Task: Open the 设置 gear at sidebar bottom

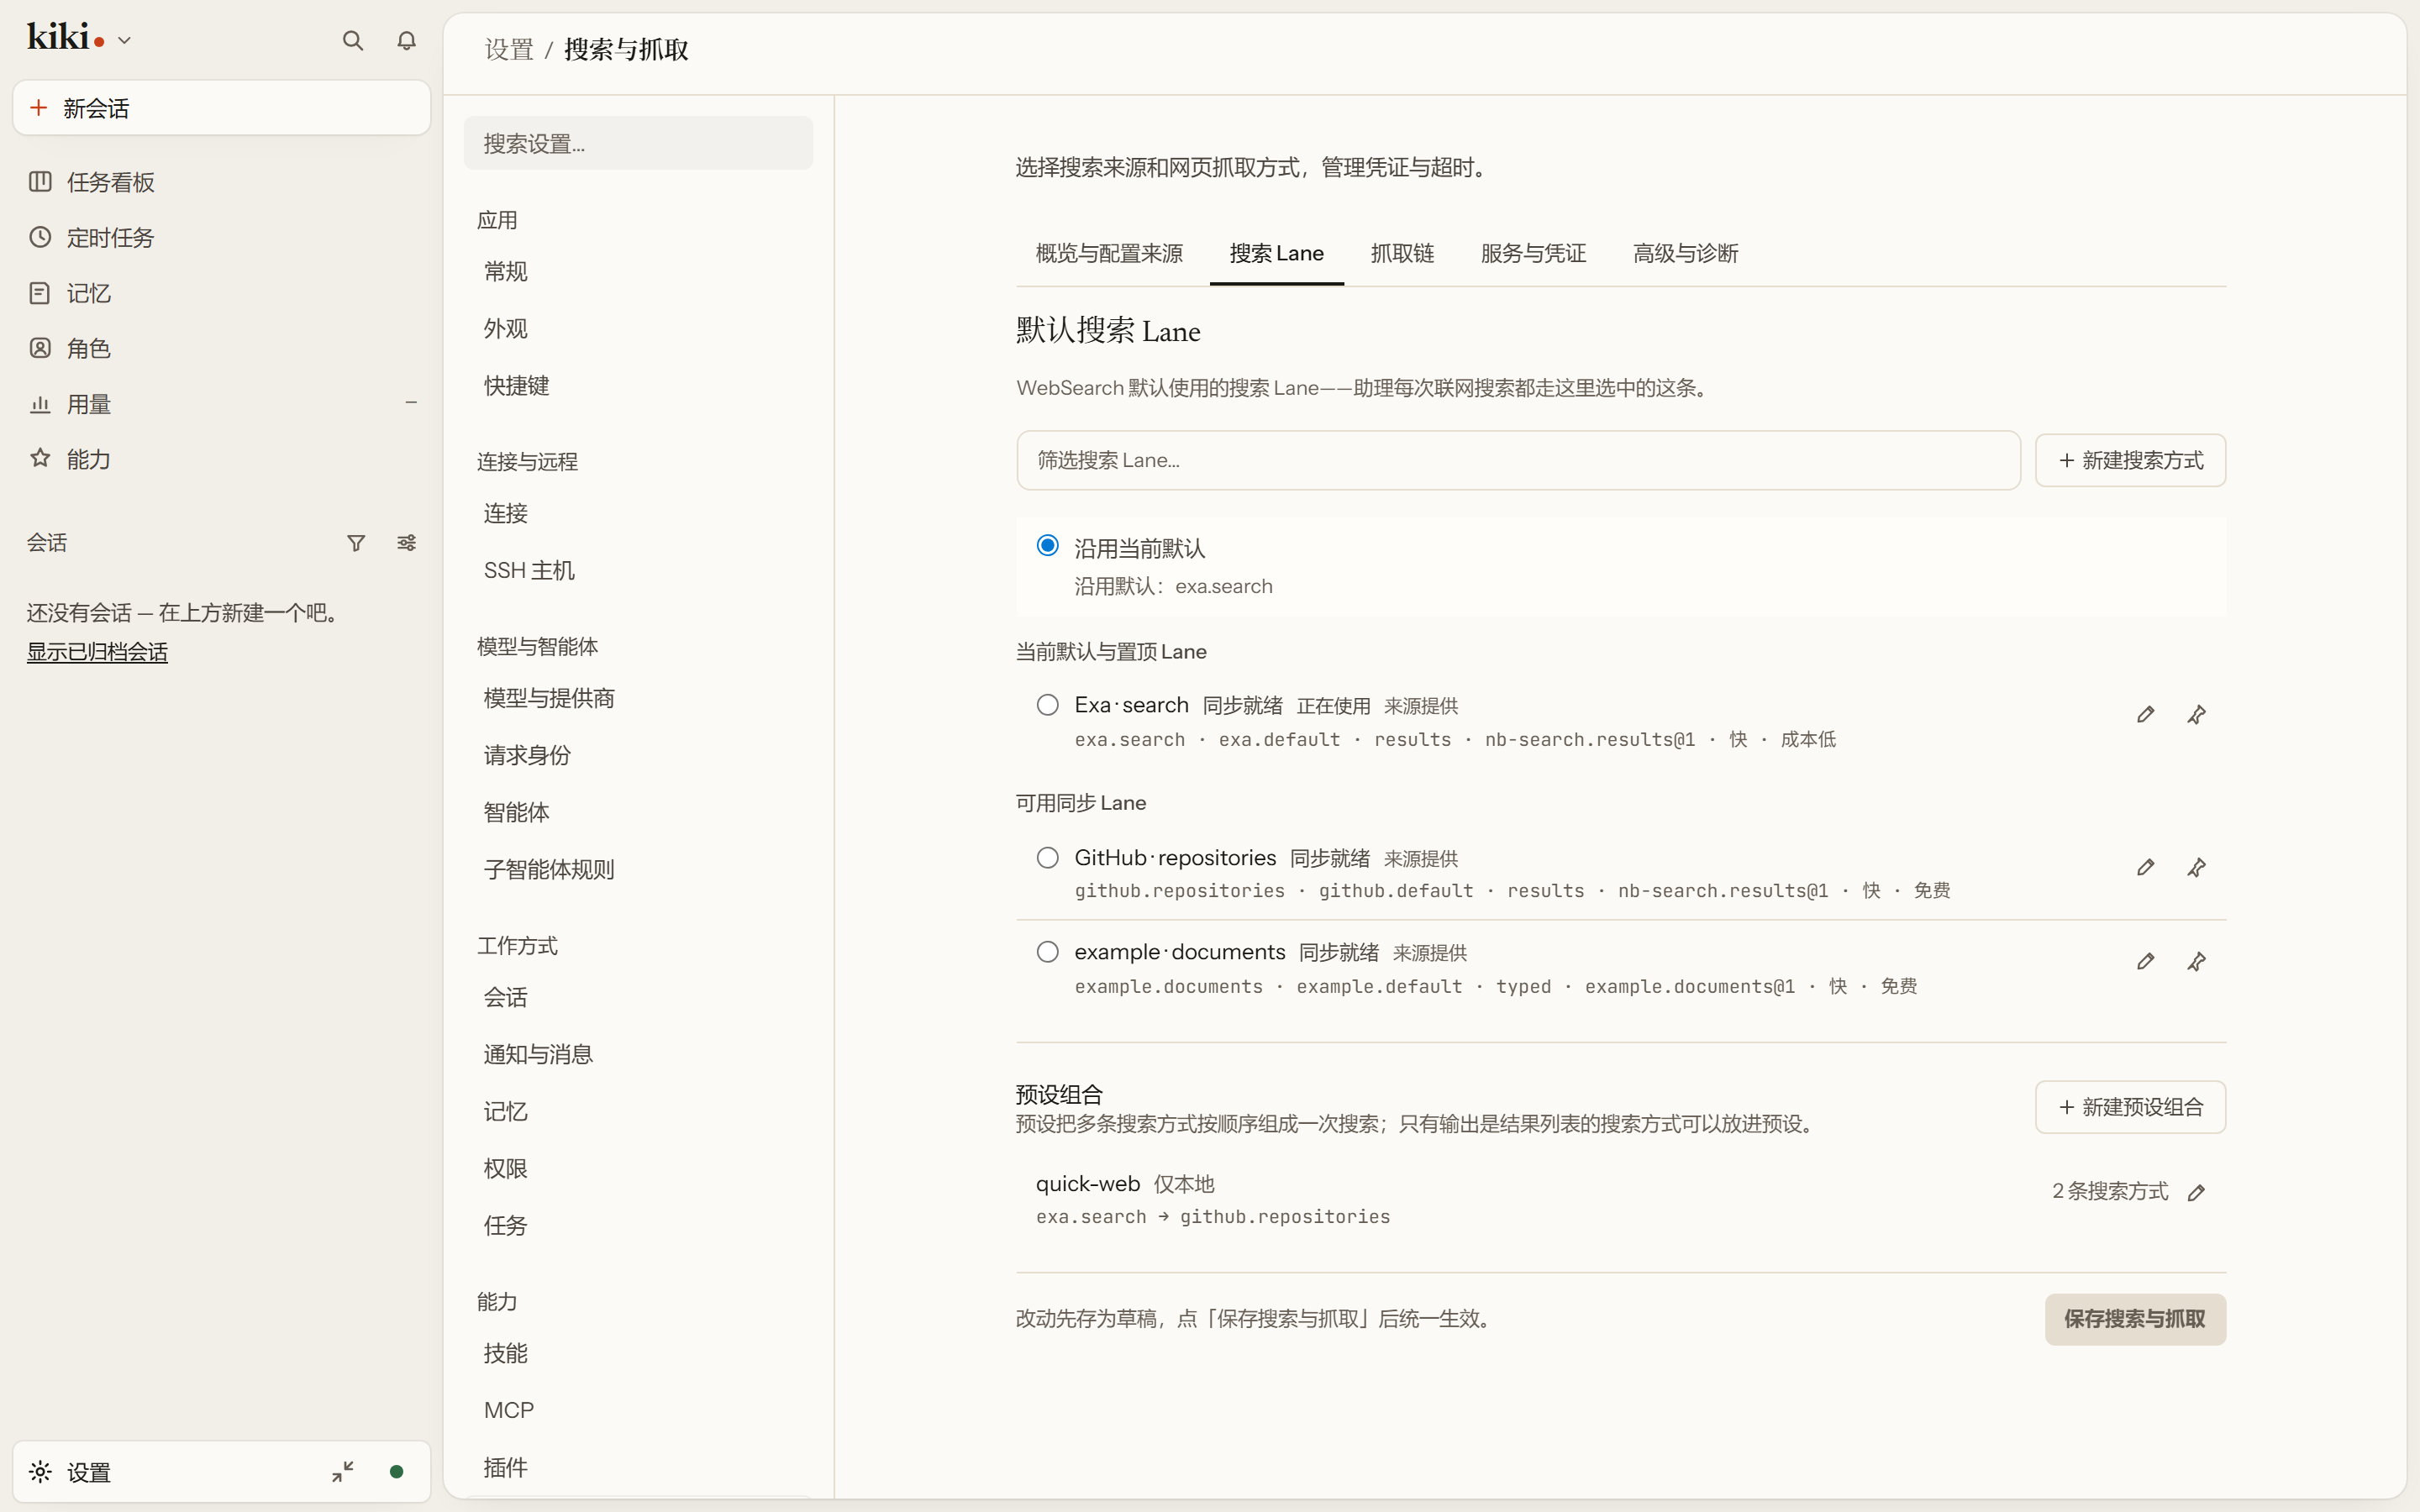Action: tap(40, 1472)
